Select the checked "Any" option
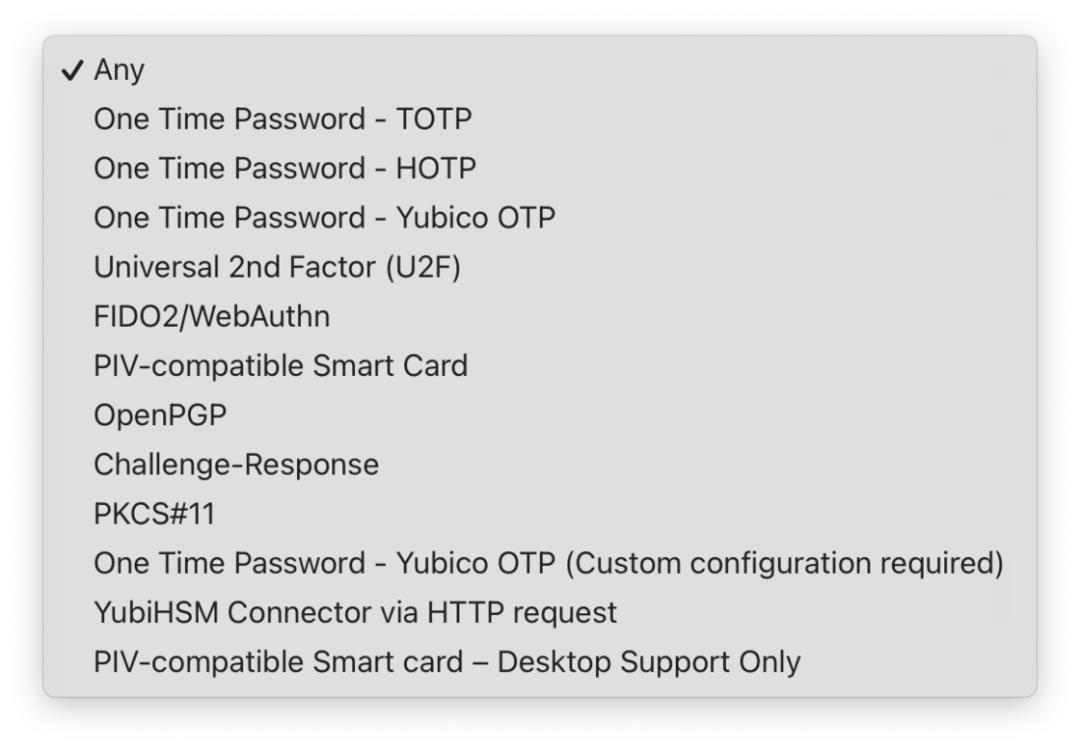This screenshot has height=748, width=1080. (119, 70)
